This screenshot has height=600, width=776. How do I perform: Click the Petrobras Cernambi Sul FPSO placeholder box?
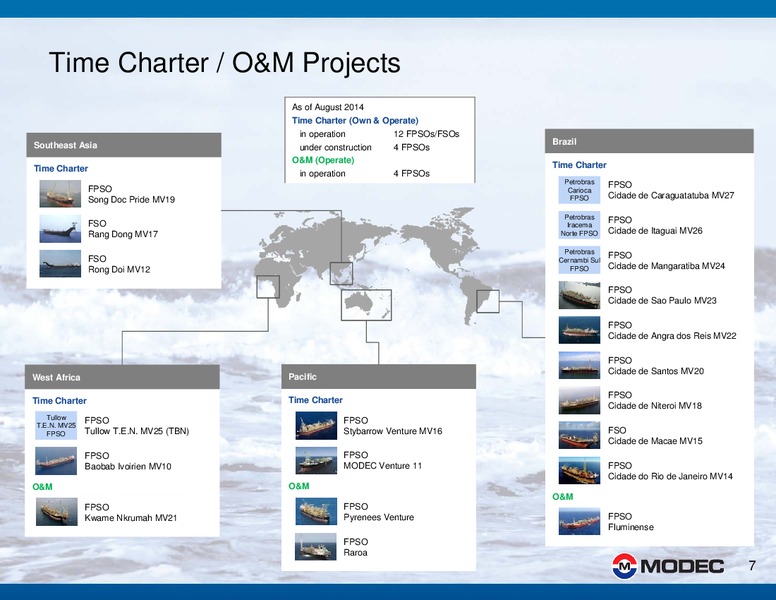coord(580,260)
